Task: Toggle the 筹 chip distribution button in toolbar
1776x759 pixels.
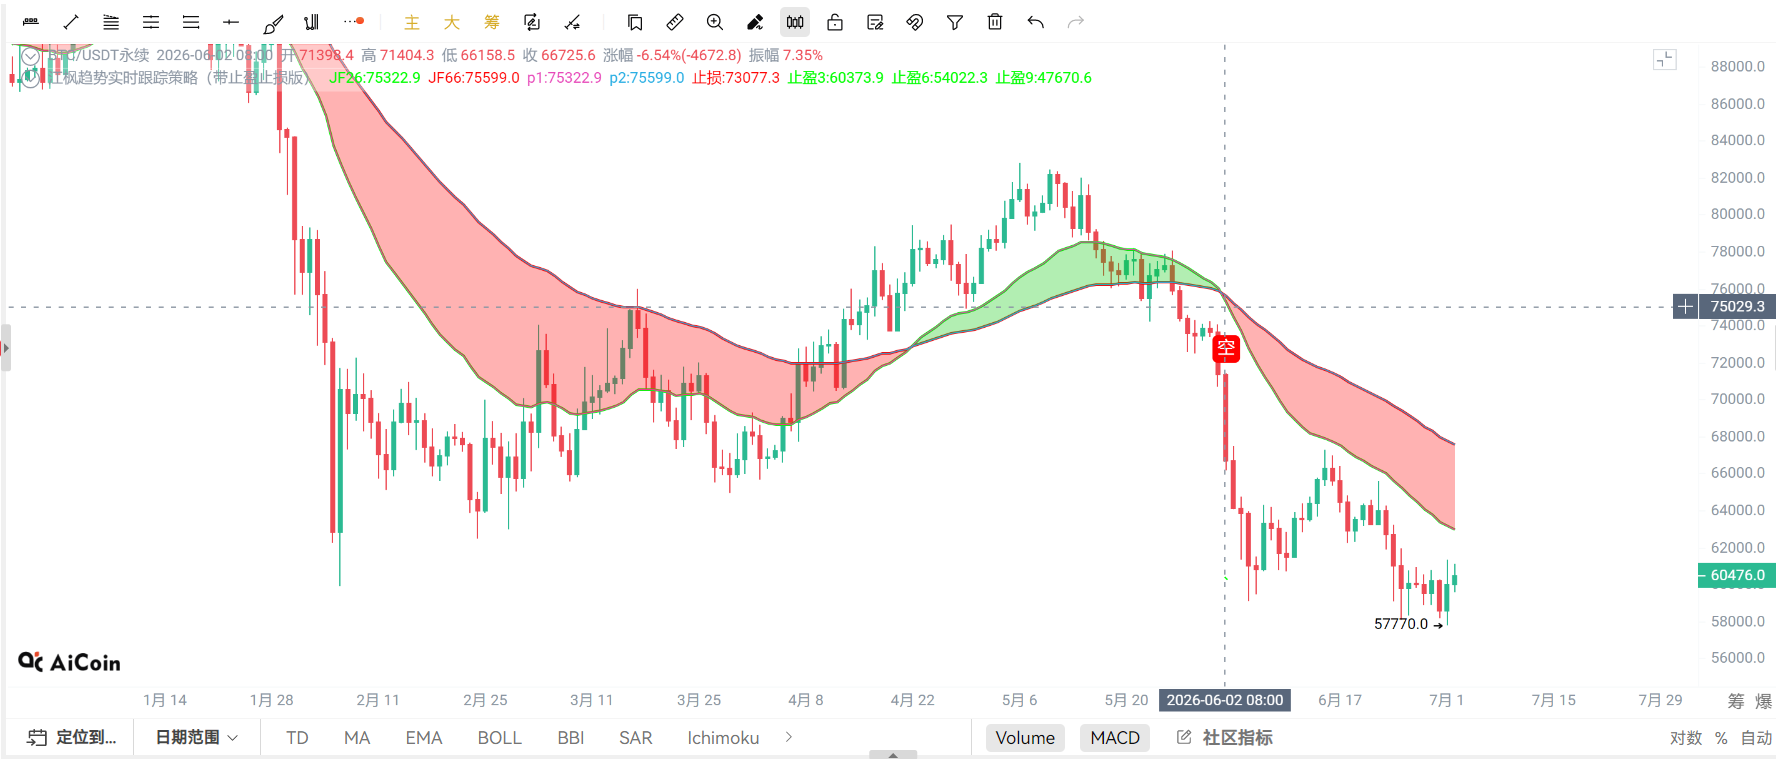Action: 492,22
